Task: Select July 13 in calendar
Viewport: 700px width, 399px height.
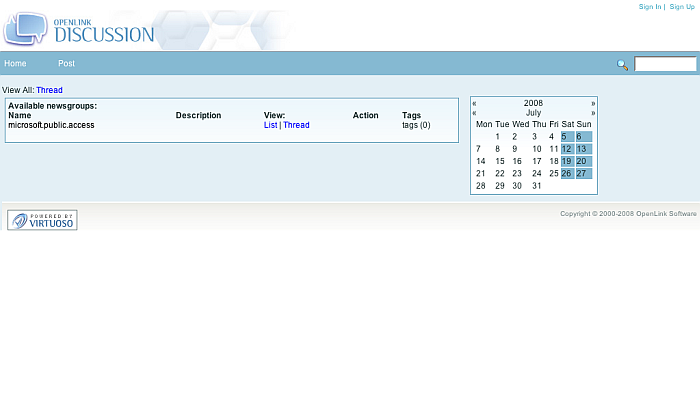Action: (x=583, y=149)
